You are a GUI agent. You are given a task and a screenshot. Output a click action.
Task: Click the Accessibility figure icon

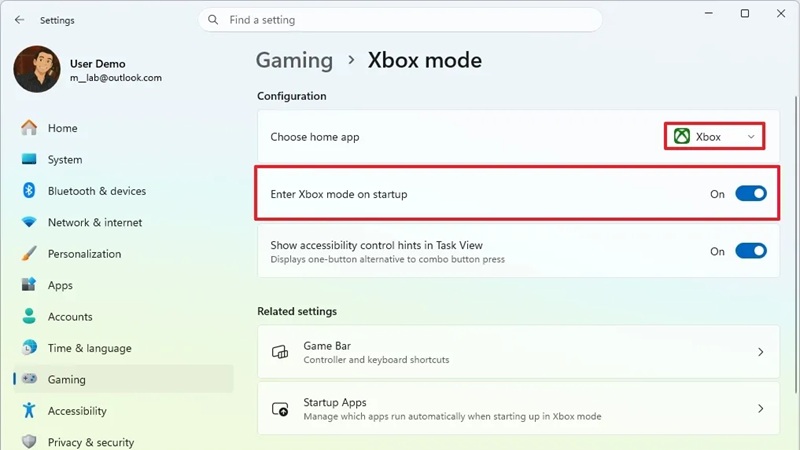pyautogui.click(x=29, y=410)
